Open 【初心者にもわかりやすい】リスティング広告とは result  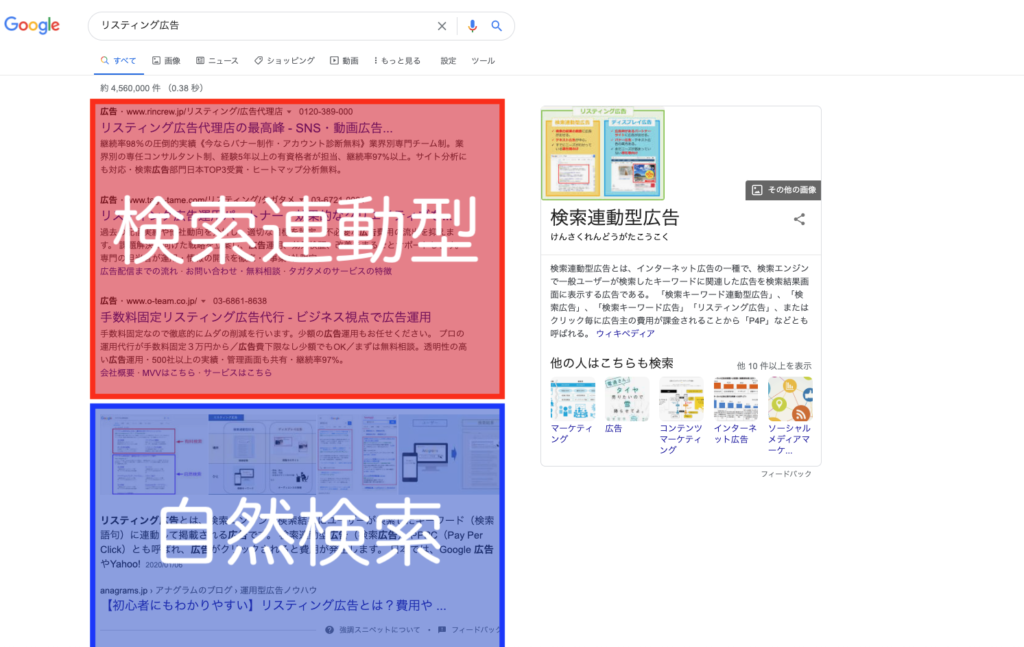click(274, 606)
